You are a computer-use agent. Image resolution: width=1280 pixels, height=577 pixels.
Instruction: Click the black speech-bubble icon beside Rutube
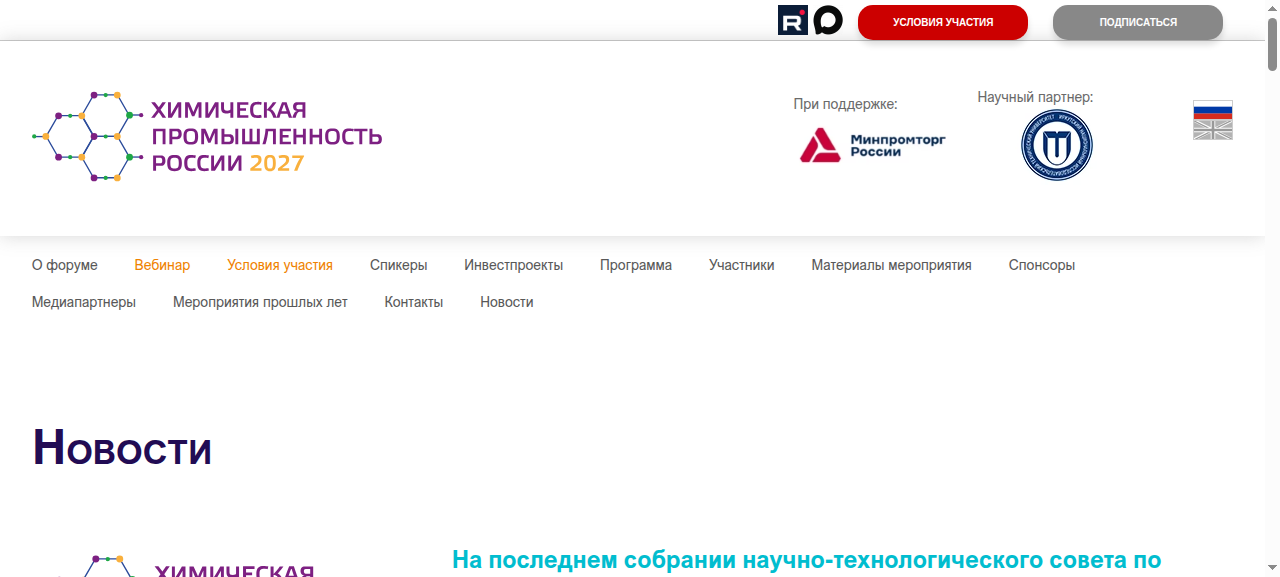[828, 20]
